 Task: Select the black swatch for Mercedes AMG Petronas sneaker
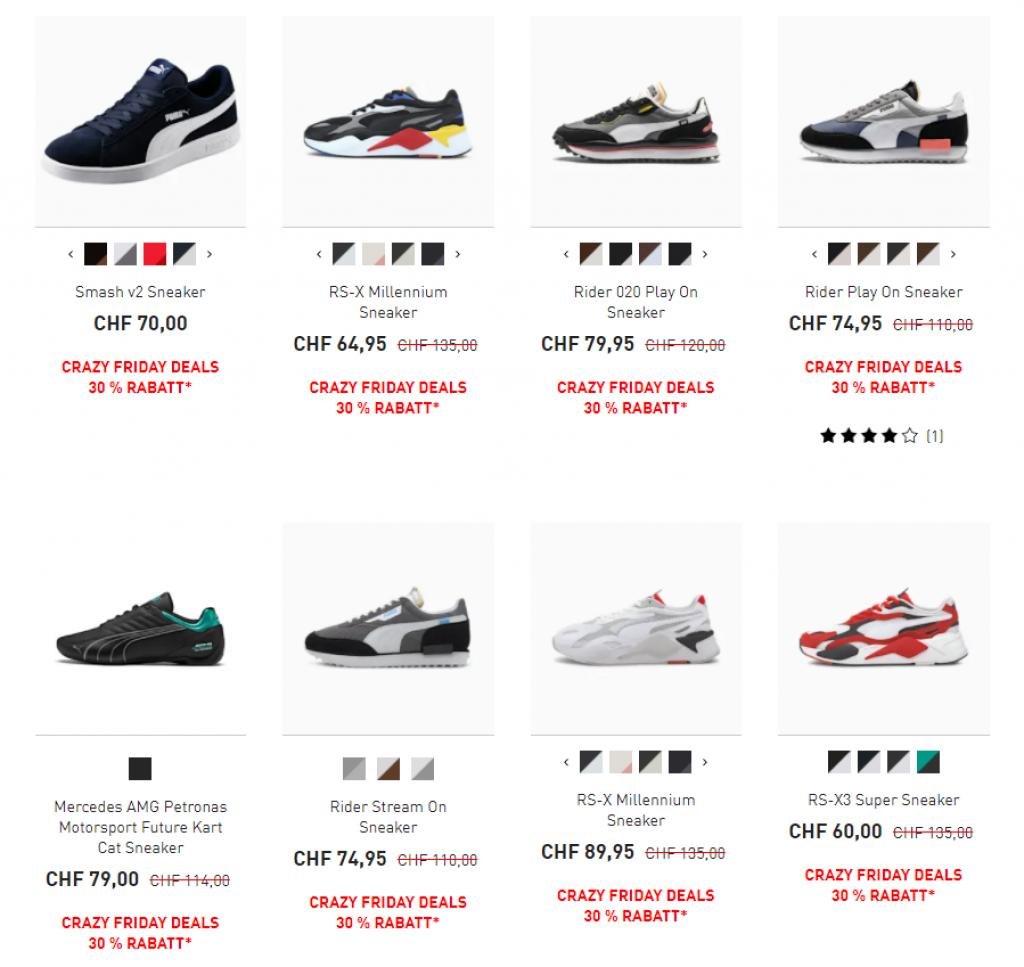[140, 769]
